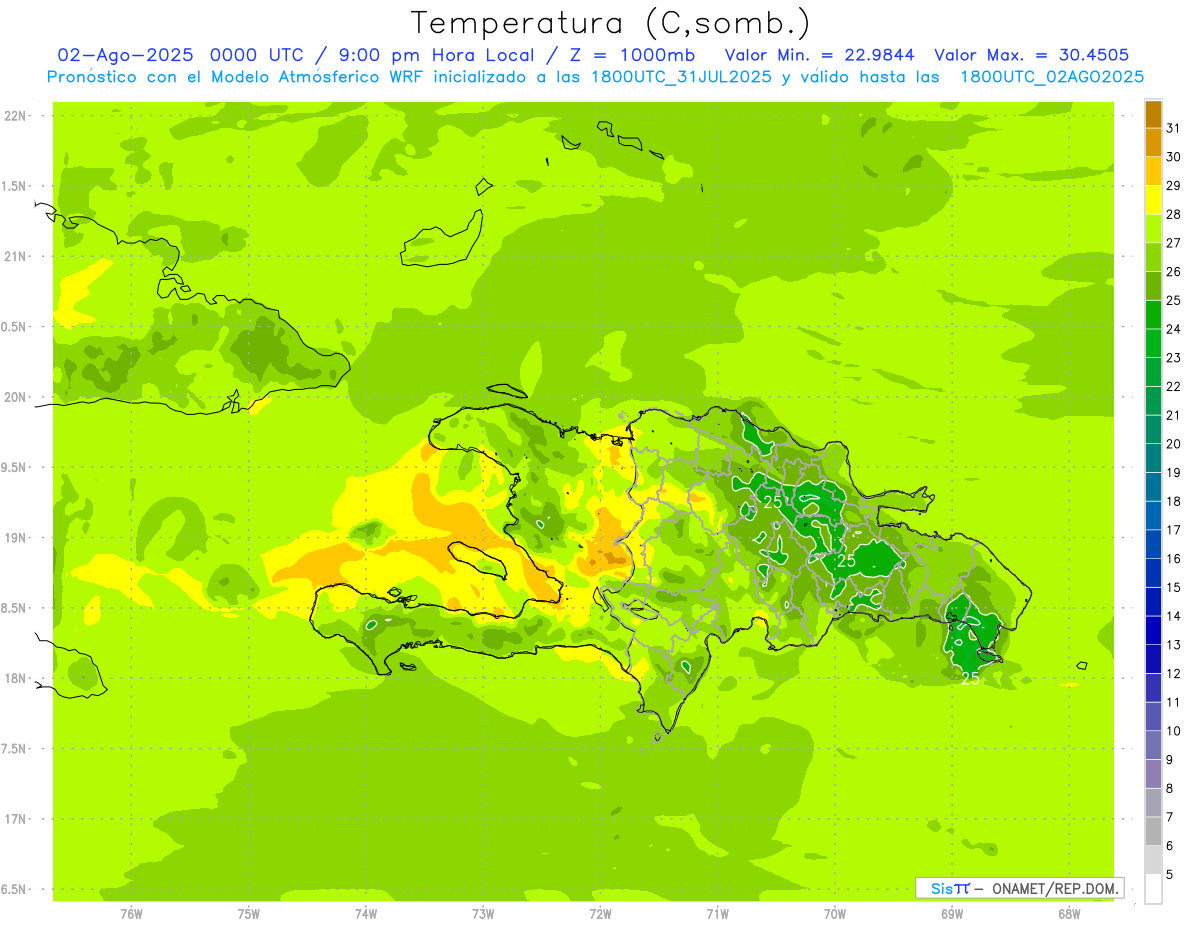Click the '1800UTC_02AGO2025' valid-until time
This screenshot has width=1200, height=927.
[1052, 77]
